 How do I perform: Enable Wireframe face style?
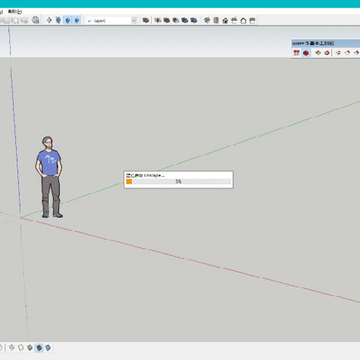pyautogui.click(x=12, y=348)
